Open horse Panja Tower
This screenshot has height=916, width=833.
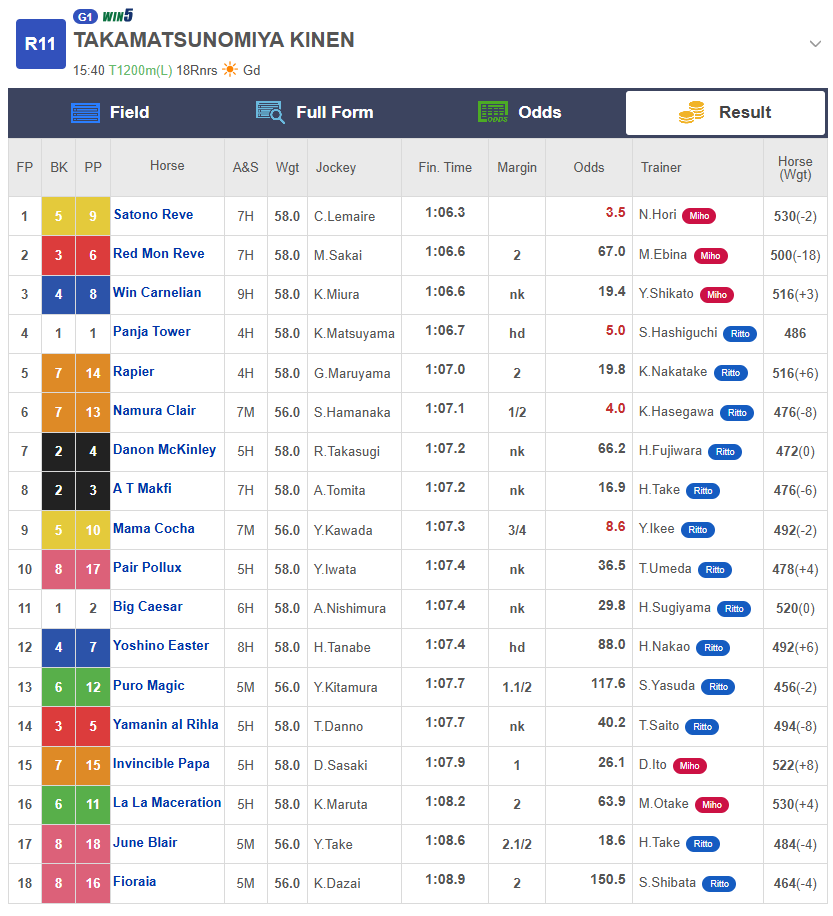pos(152,332)
